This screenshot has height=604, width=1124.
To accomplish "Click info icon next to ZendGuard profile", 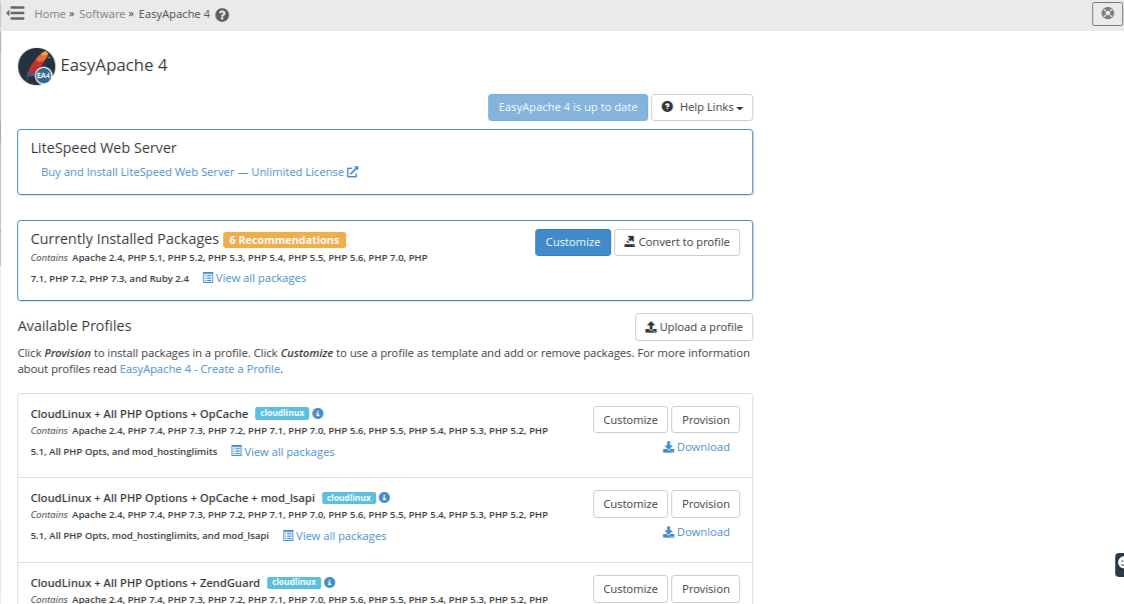I will tap(330, 583).
